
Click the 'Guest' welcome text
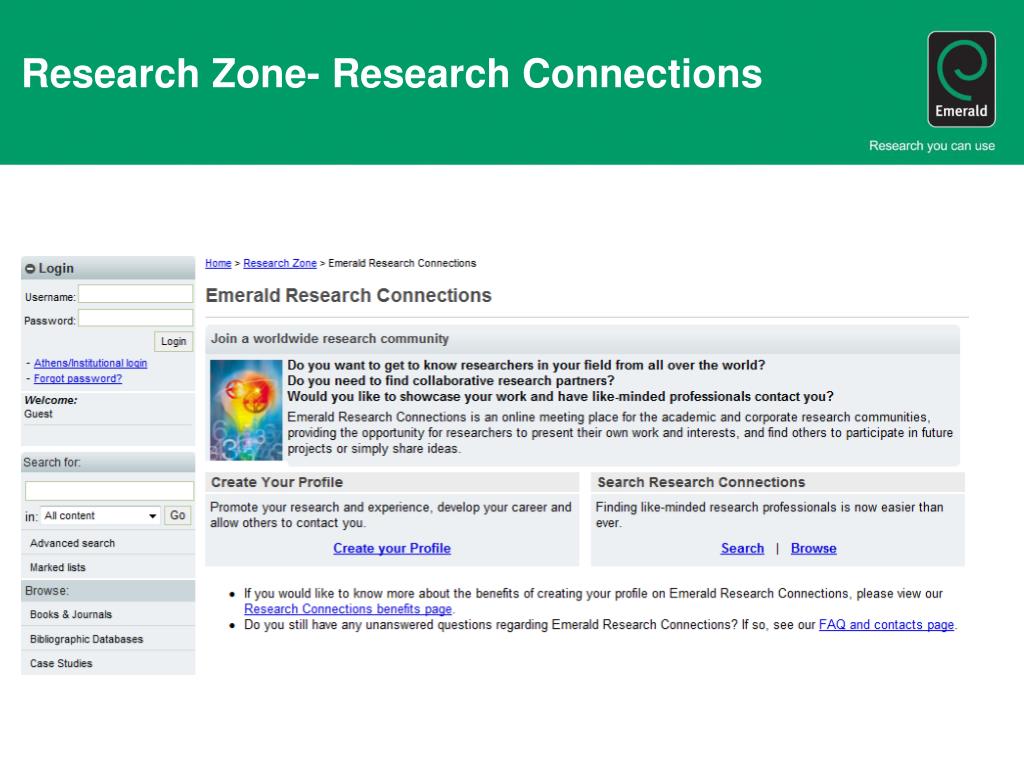[x=39, y=414]
